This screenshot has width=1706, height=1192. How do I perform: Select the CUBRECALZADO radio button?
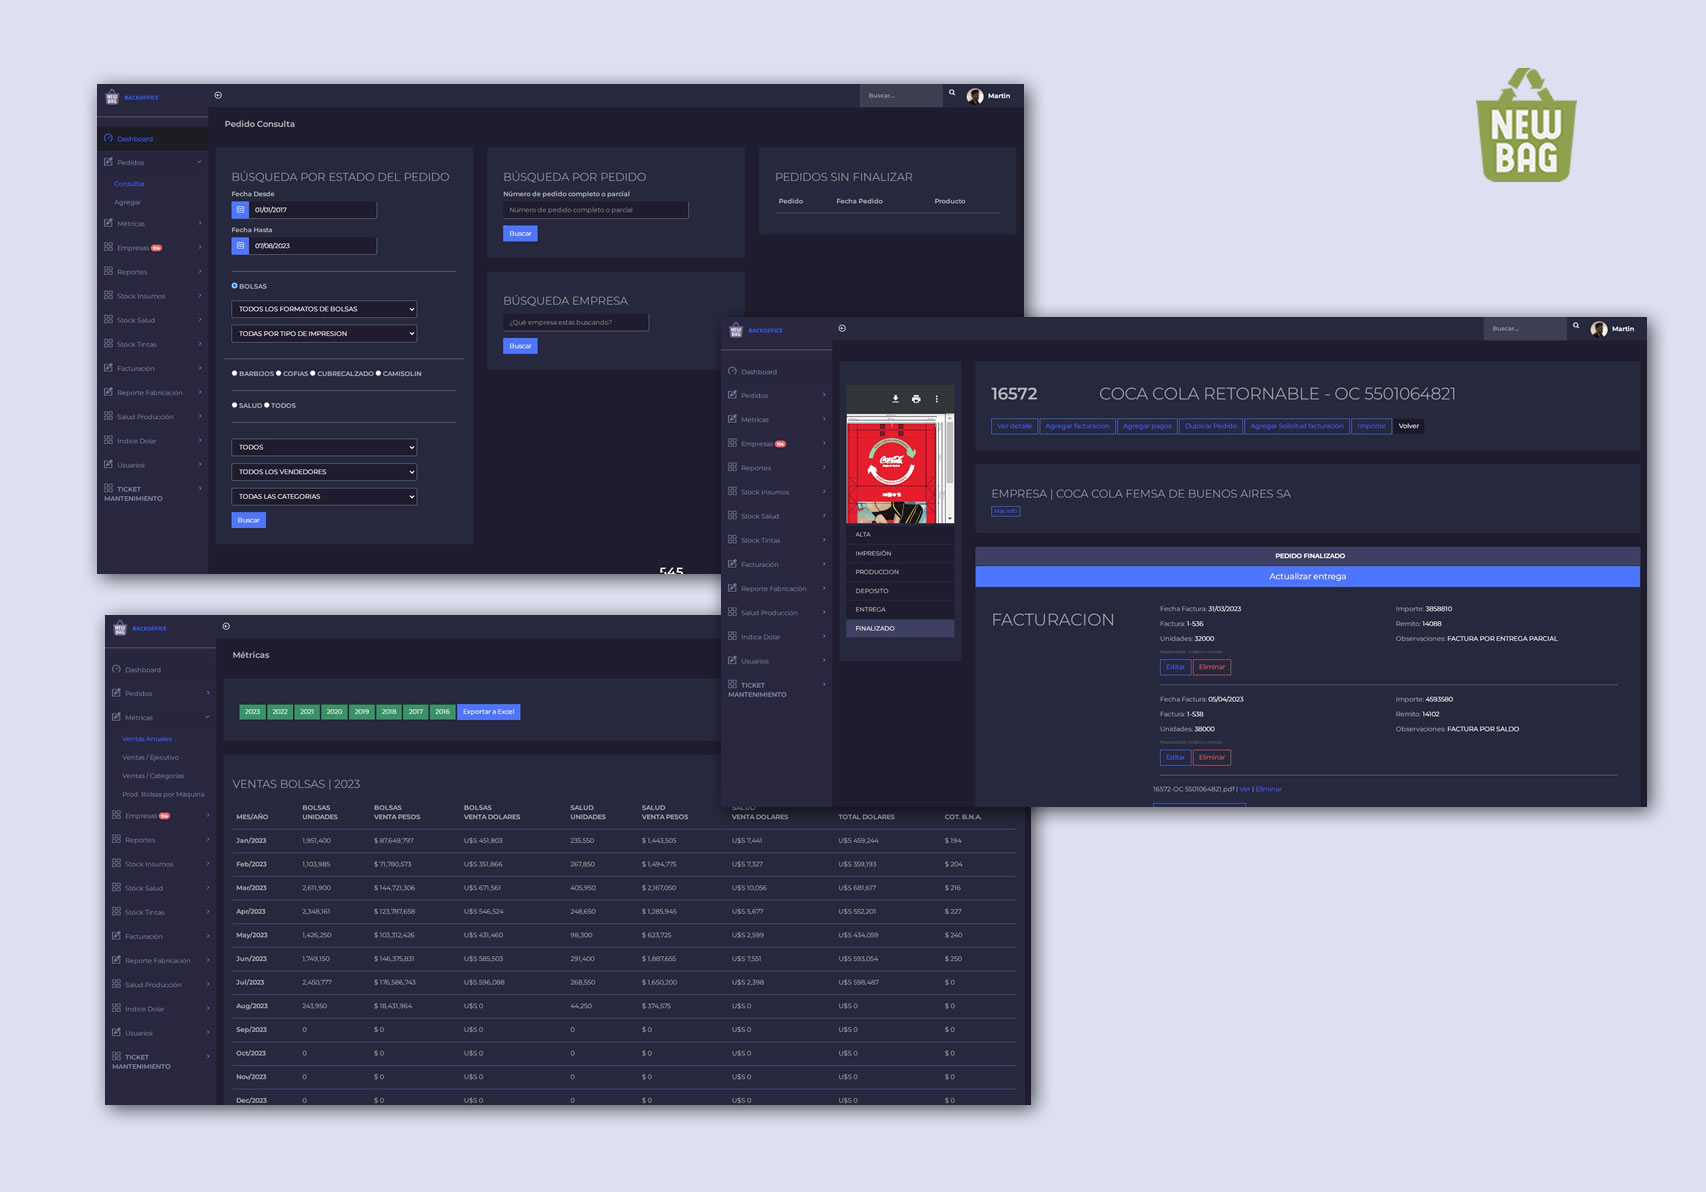point(313,373)
